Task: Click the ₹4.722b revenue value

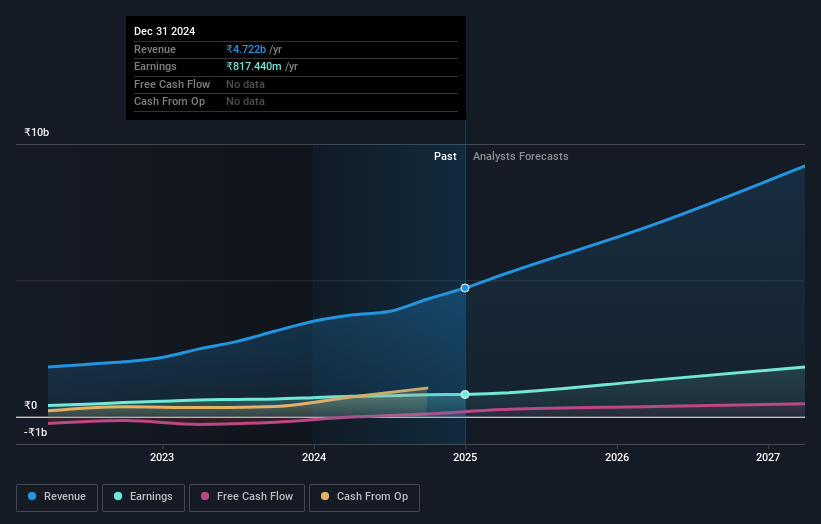Action: click(x=246, y=49)
